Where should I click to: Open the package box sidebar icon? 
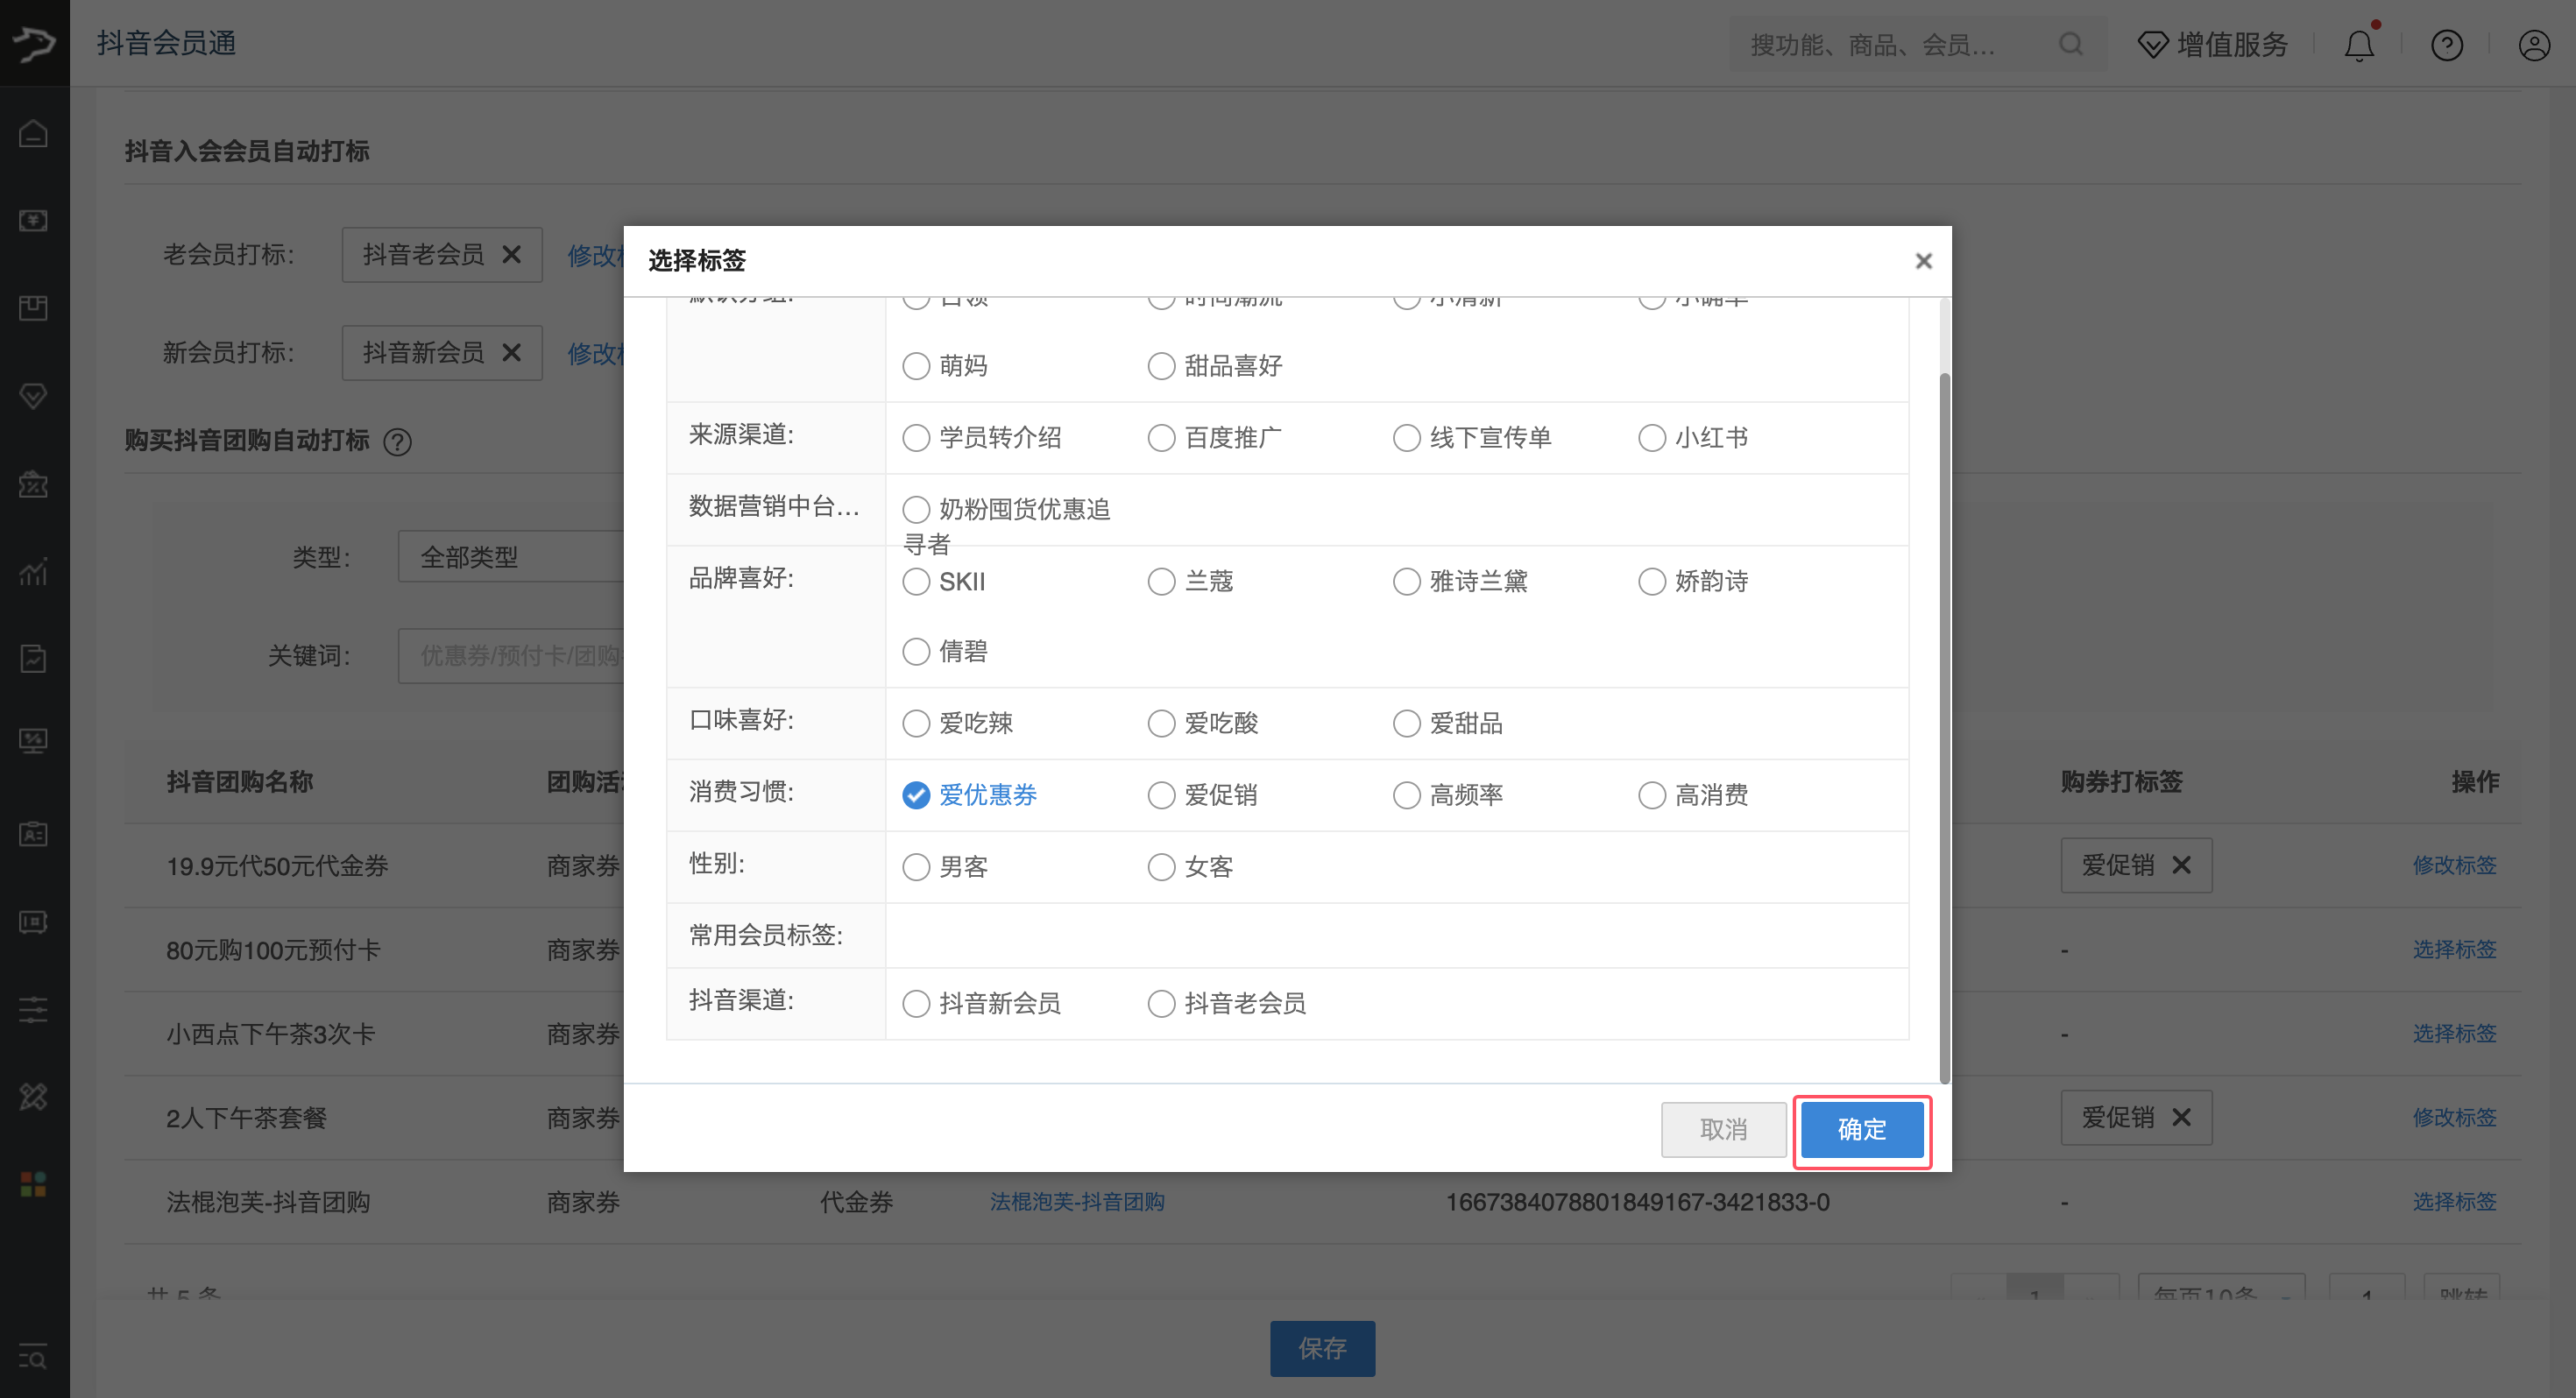33,308
